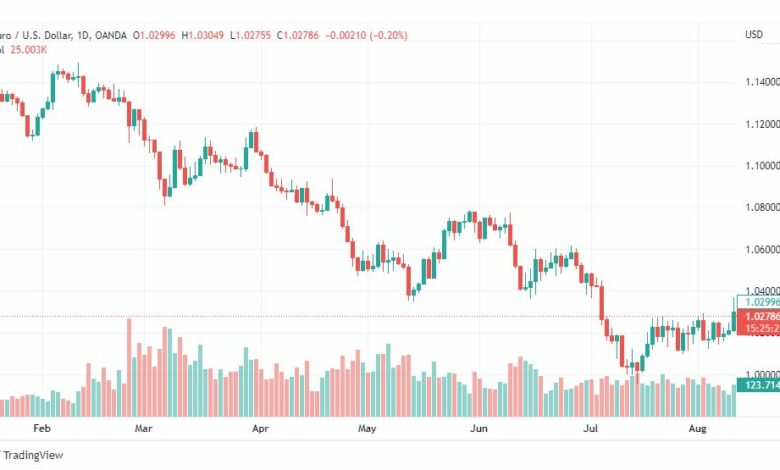
Task: Open the USD currency selector on price axis
Action: pyautogui.click(x=754, y=34)
